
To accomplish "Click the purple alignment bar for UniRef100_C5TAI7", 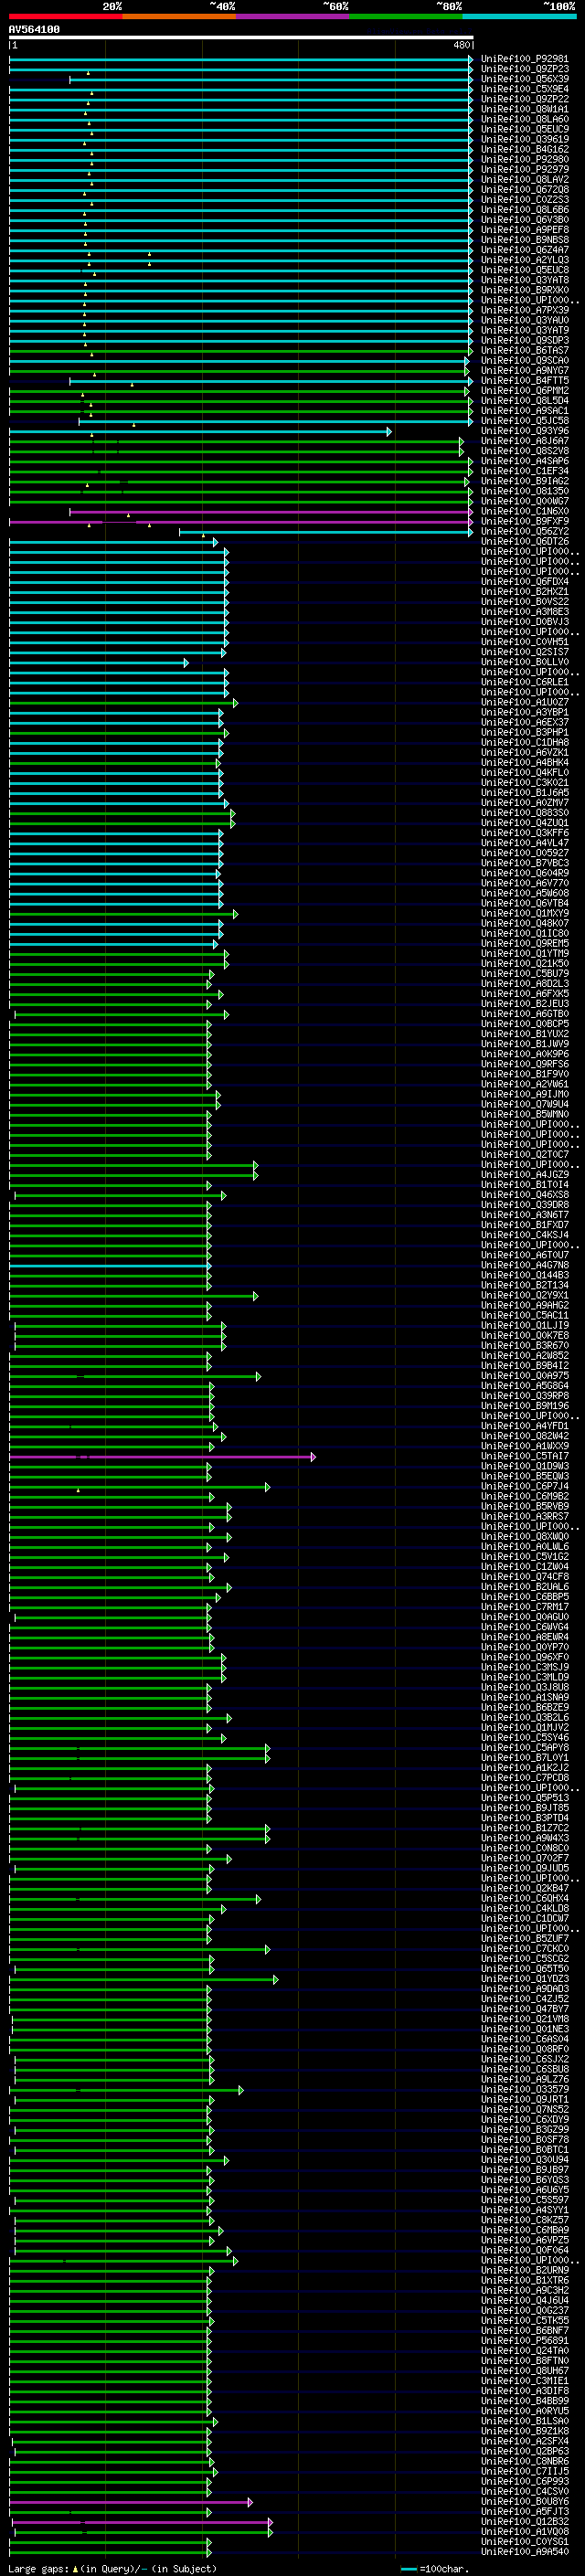I will coord(161,1457).
